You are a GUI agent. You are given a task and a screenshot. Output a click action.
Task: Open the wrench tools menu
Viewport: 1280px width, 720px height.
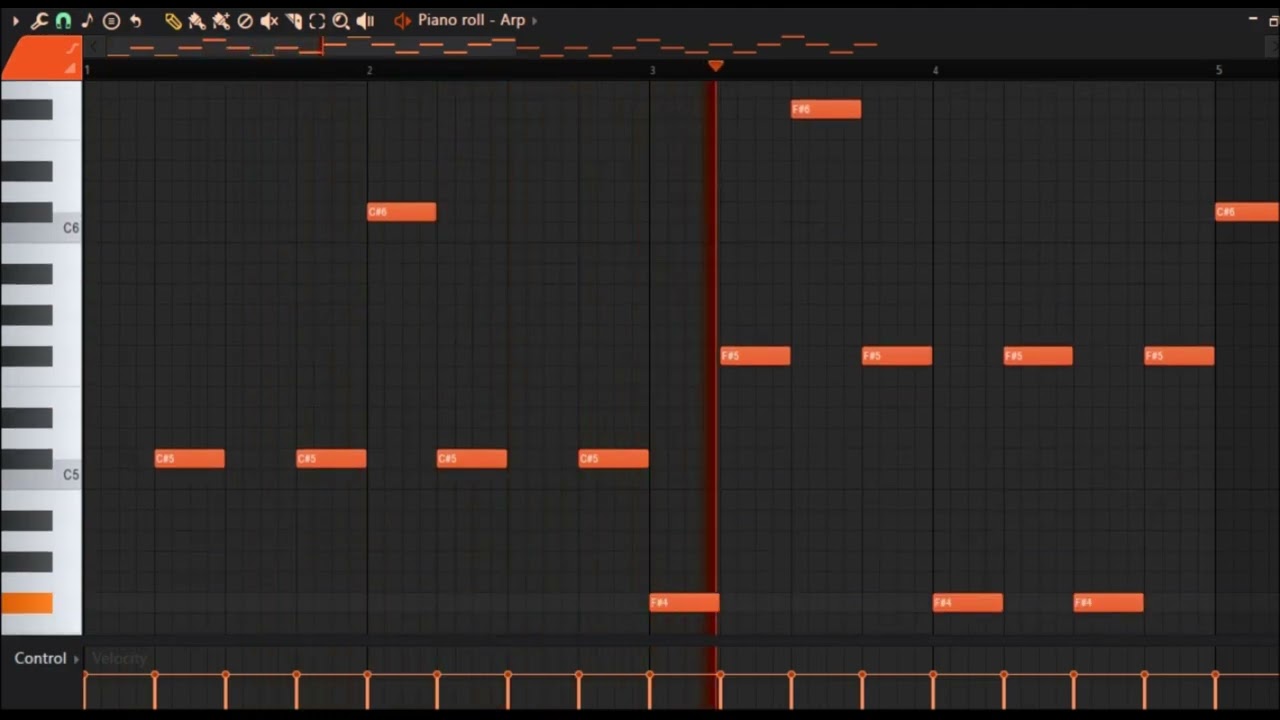tap(39, 20)
